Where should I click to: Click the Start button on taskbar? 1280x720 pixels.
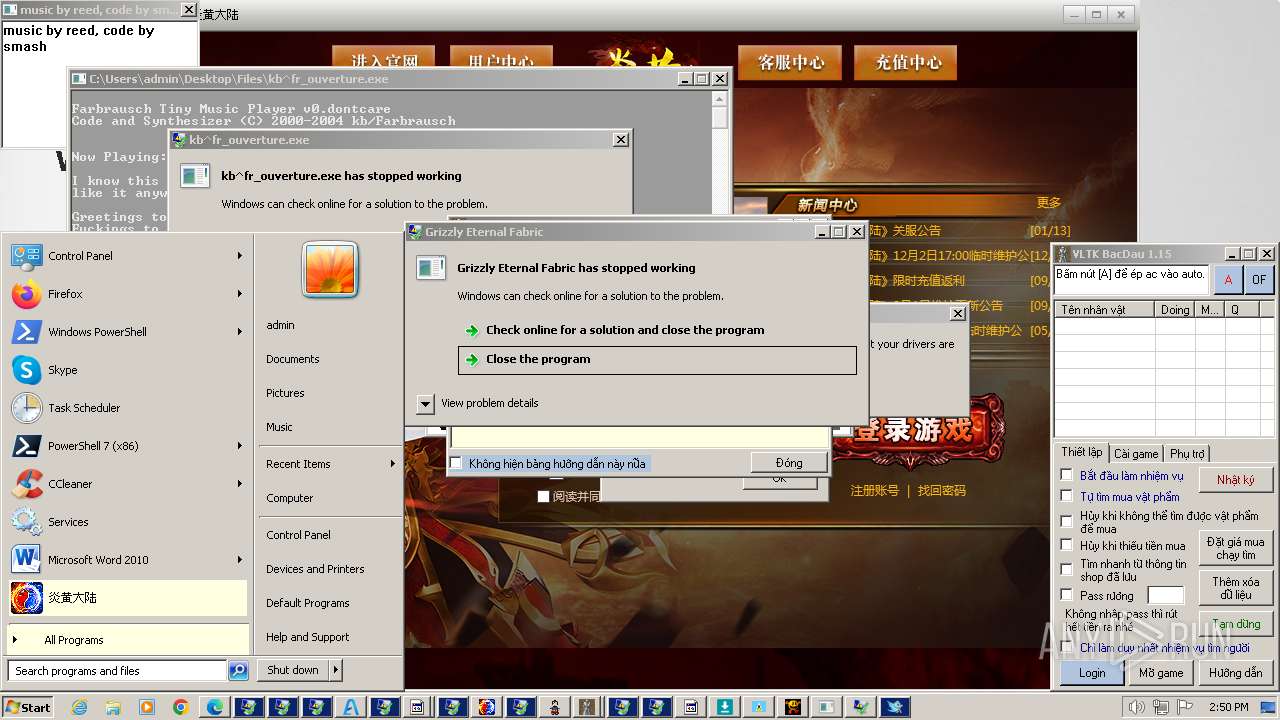pyautogui.click(x=28, y=707)
